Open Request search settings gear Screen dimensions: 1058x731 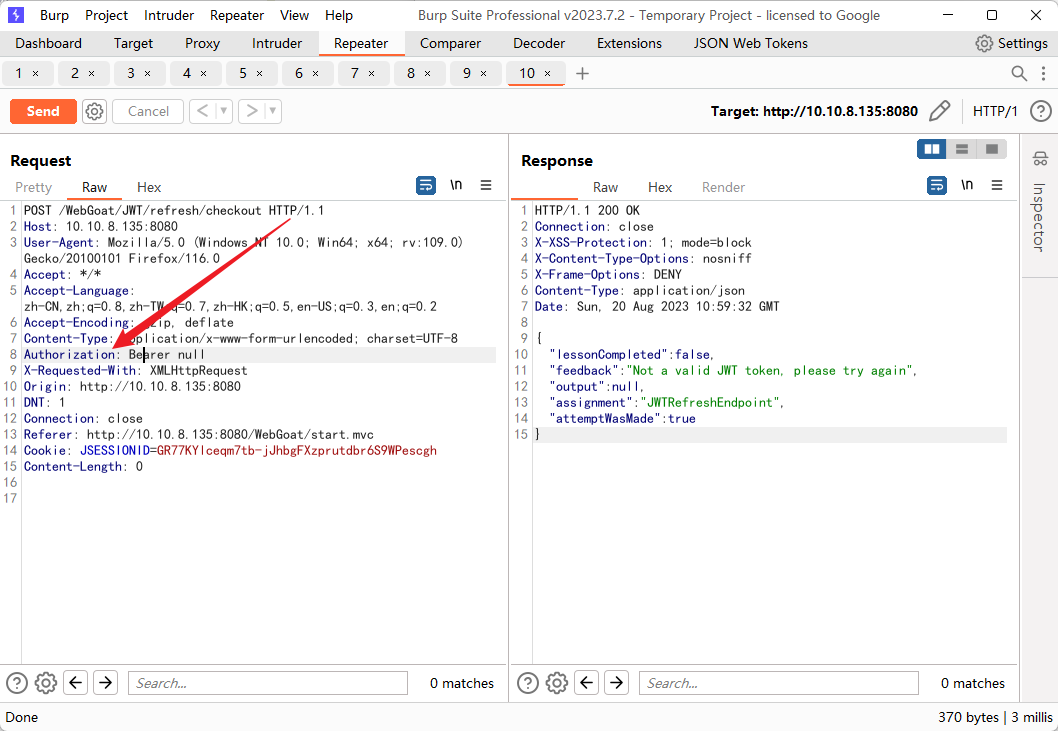tap(46, 683)
